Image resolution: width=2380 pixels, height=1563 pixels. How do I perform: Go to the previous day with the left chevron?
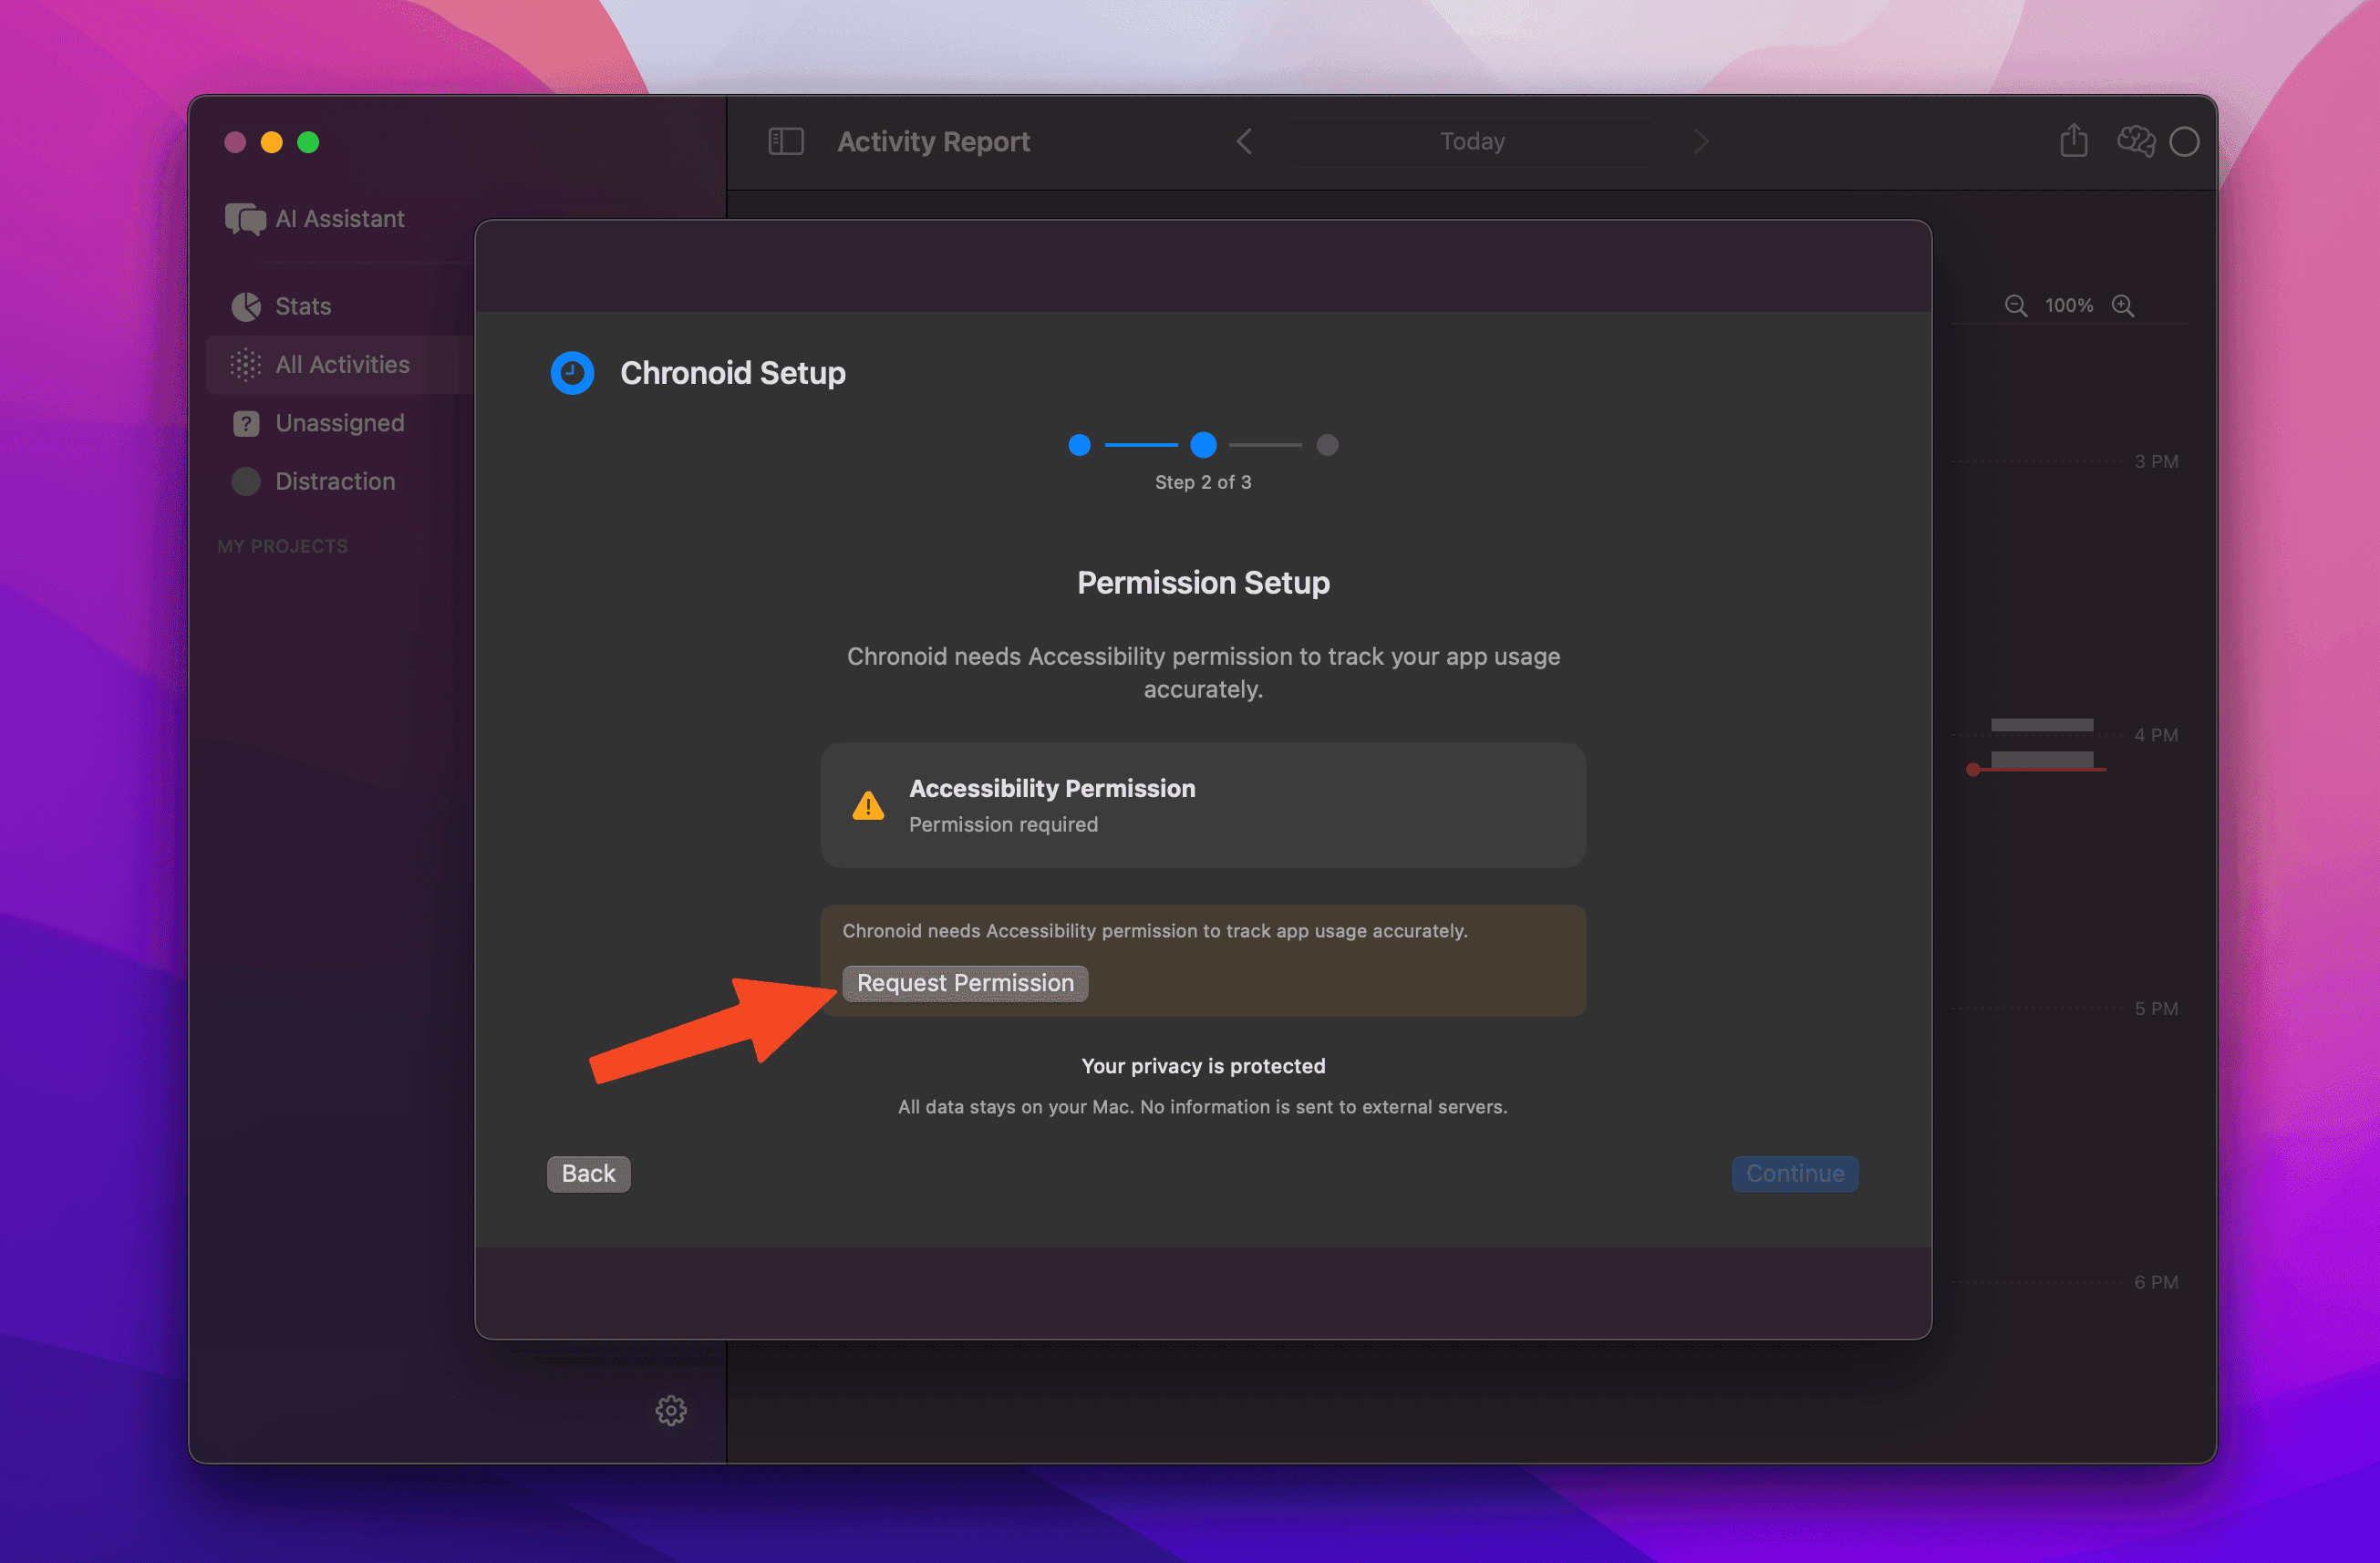(x=1244, y=141)
